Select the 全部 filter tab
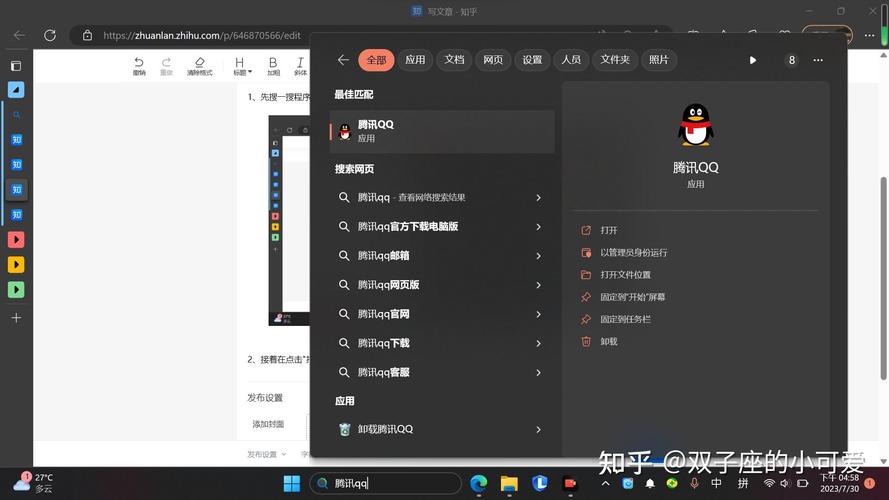Image resolution: width=889 pixels, height=500 pixels. tap(376, 60)
